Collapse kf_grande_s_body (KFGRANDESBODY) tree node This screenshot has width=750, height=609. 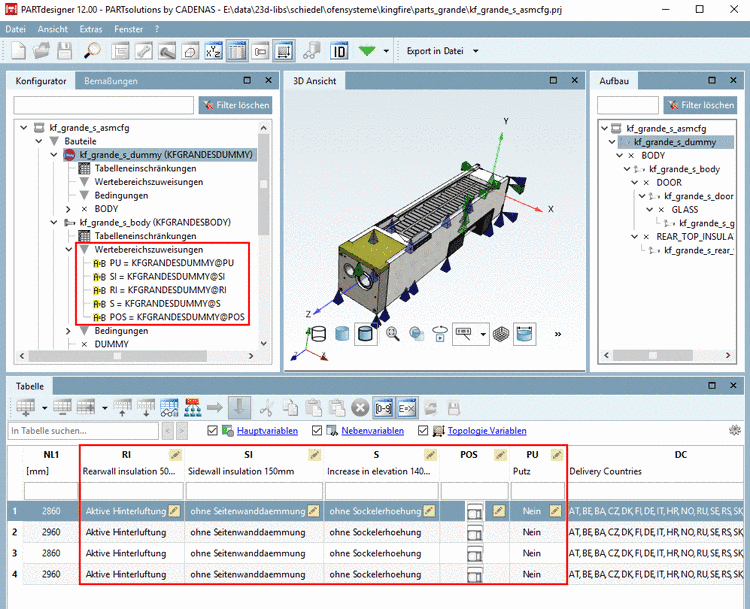(x=54, y=222)
